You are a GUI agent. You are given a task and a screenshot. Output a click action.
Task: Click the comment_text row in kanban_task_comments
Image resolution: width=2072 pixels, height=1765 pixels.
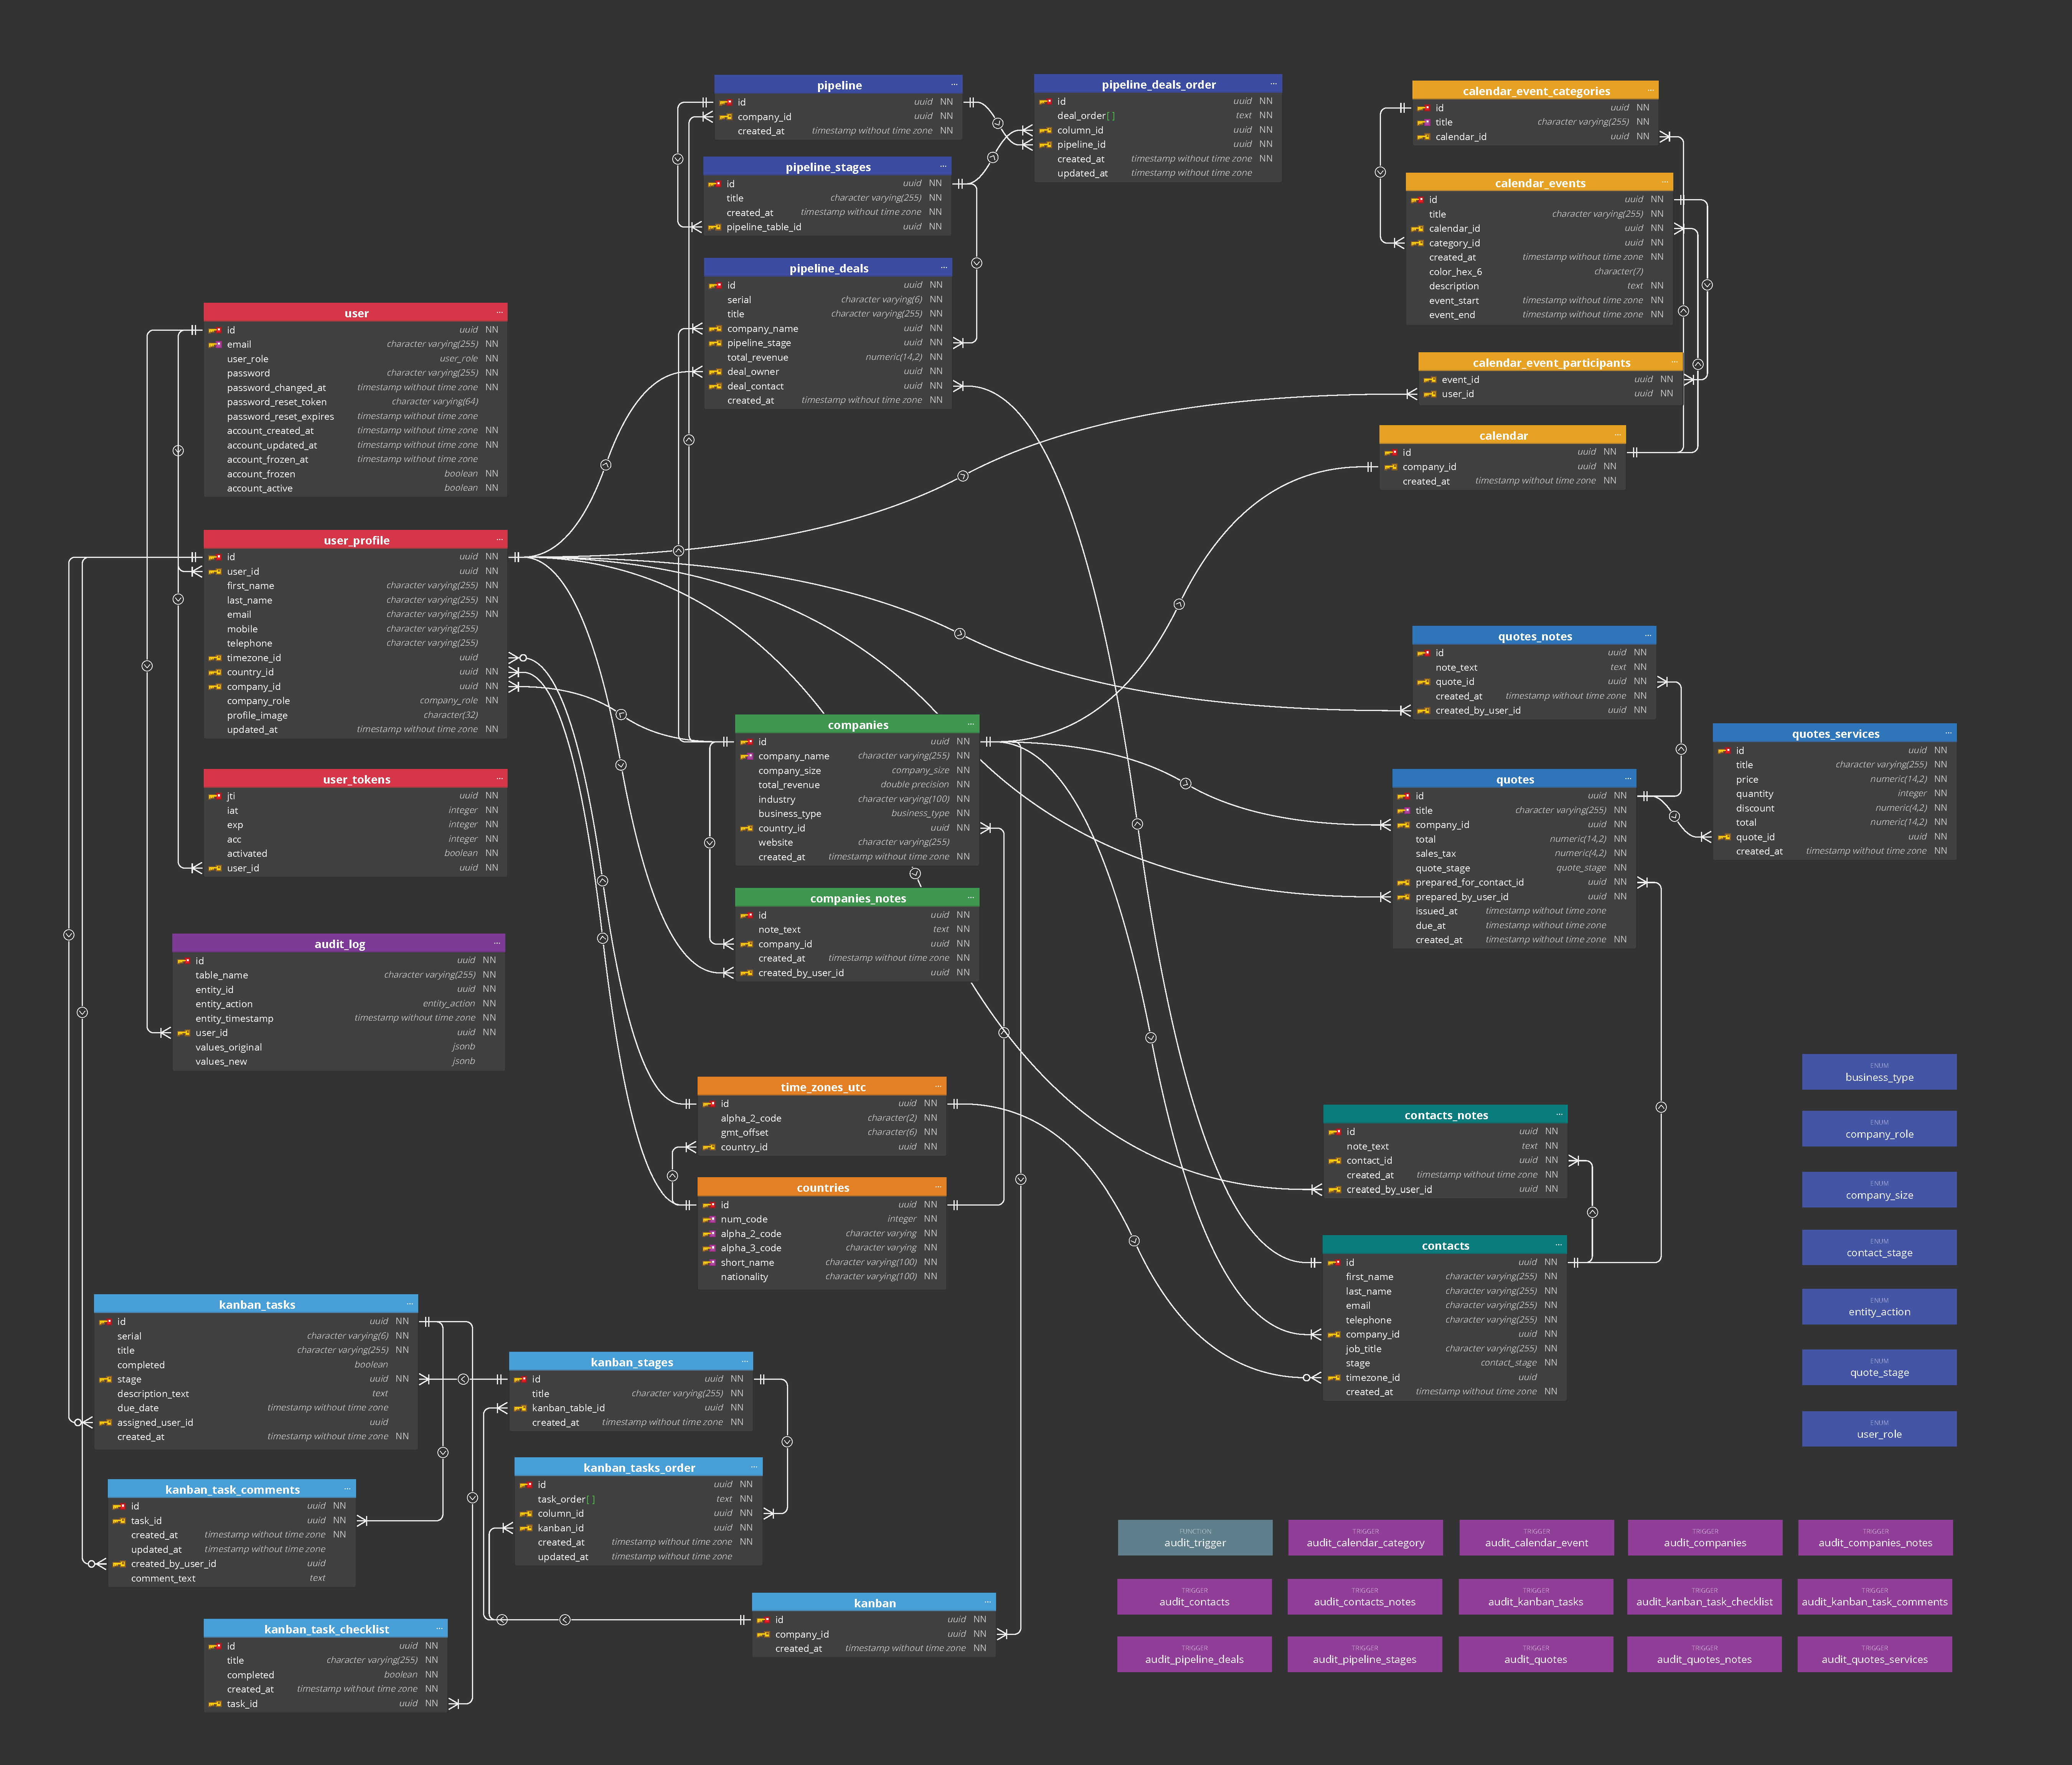tap(232, 1578)
